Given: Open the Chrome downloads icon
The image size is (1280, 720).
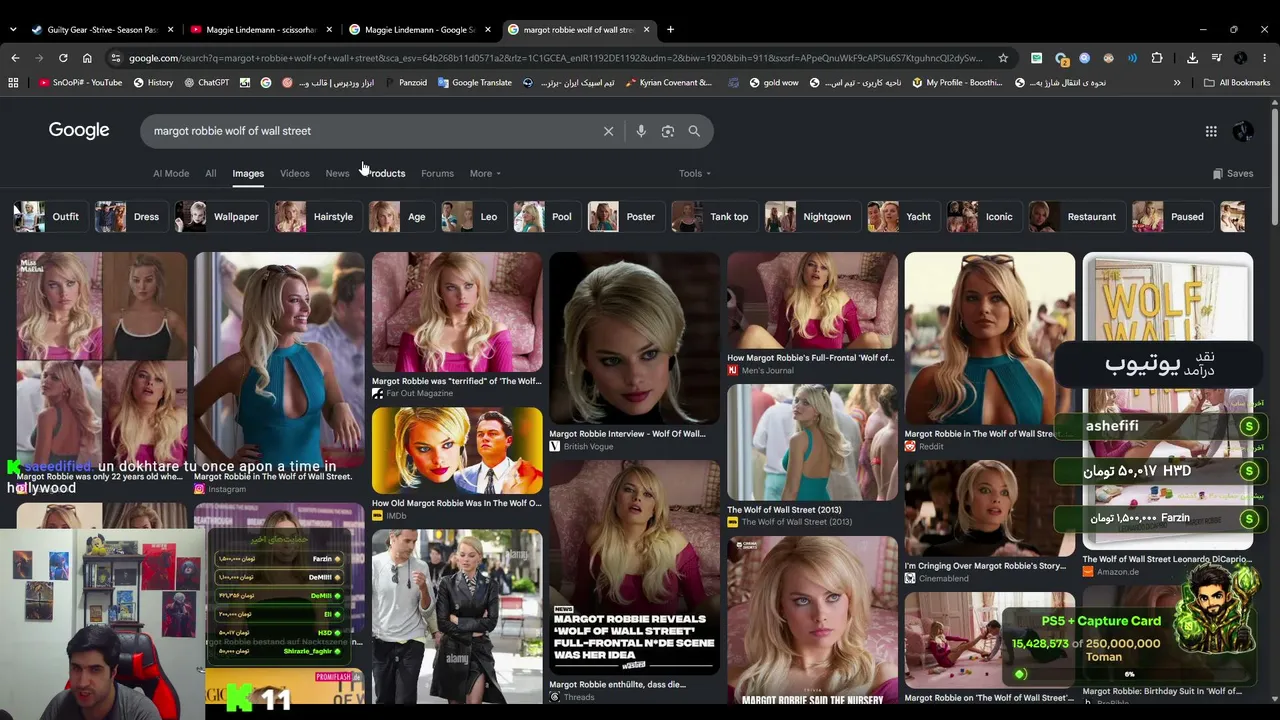Looking at the screenshot, I should pos(1192,58).
